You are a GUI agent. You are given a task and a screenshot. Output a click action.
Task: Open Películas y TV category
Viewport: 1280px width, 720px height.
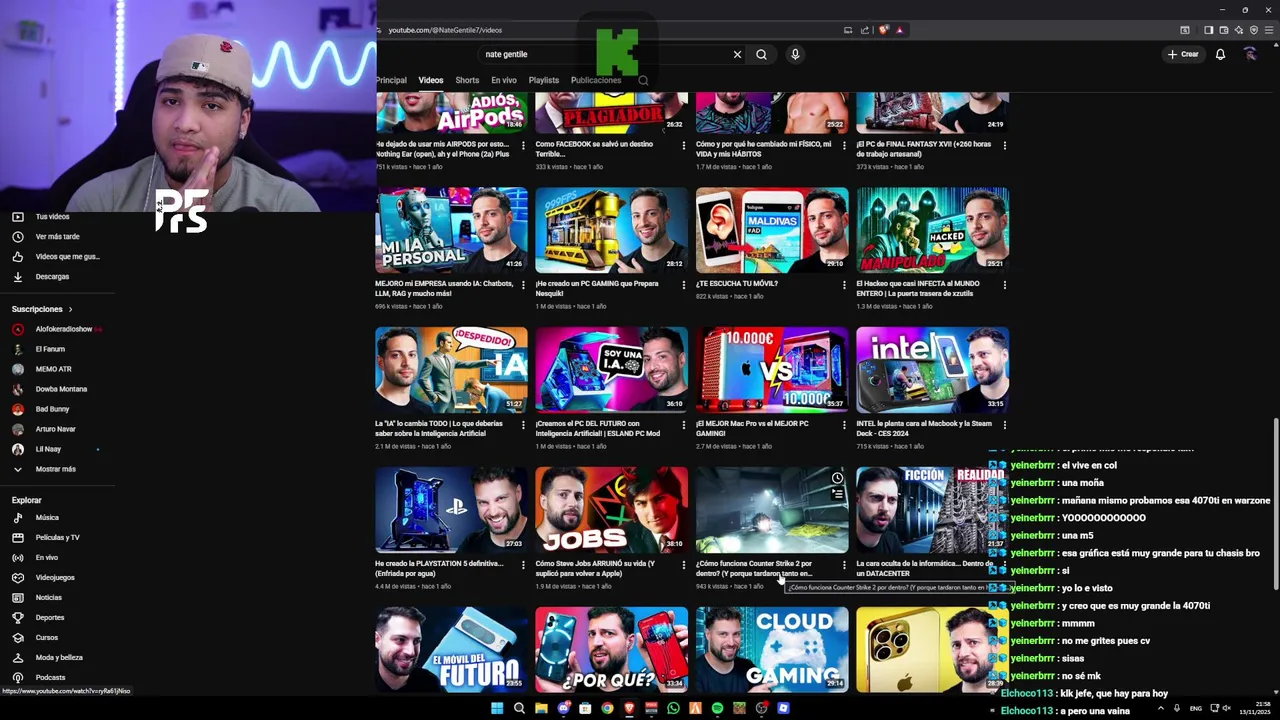(46, 538)
